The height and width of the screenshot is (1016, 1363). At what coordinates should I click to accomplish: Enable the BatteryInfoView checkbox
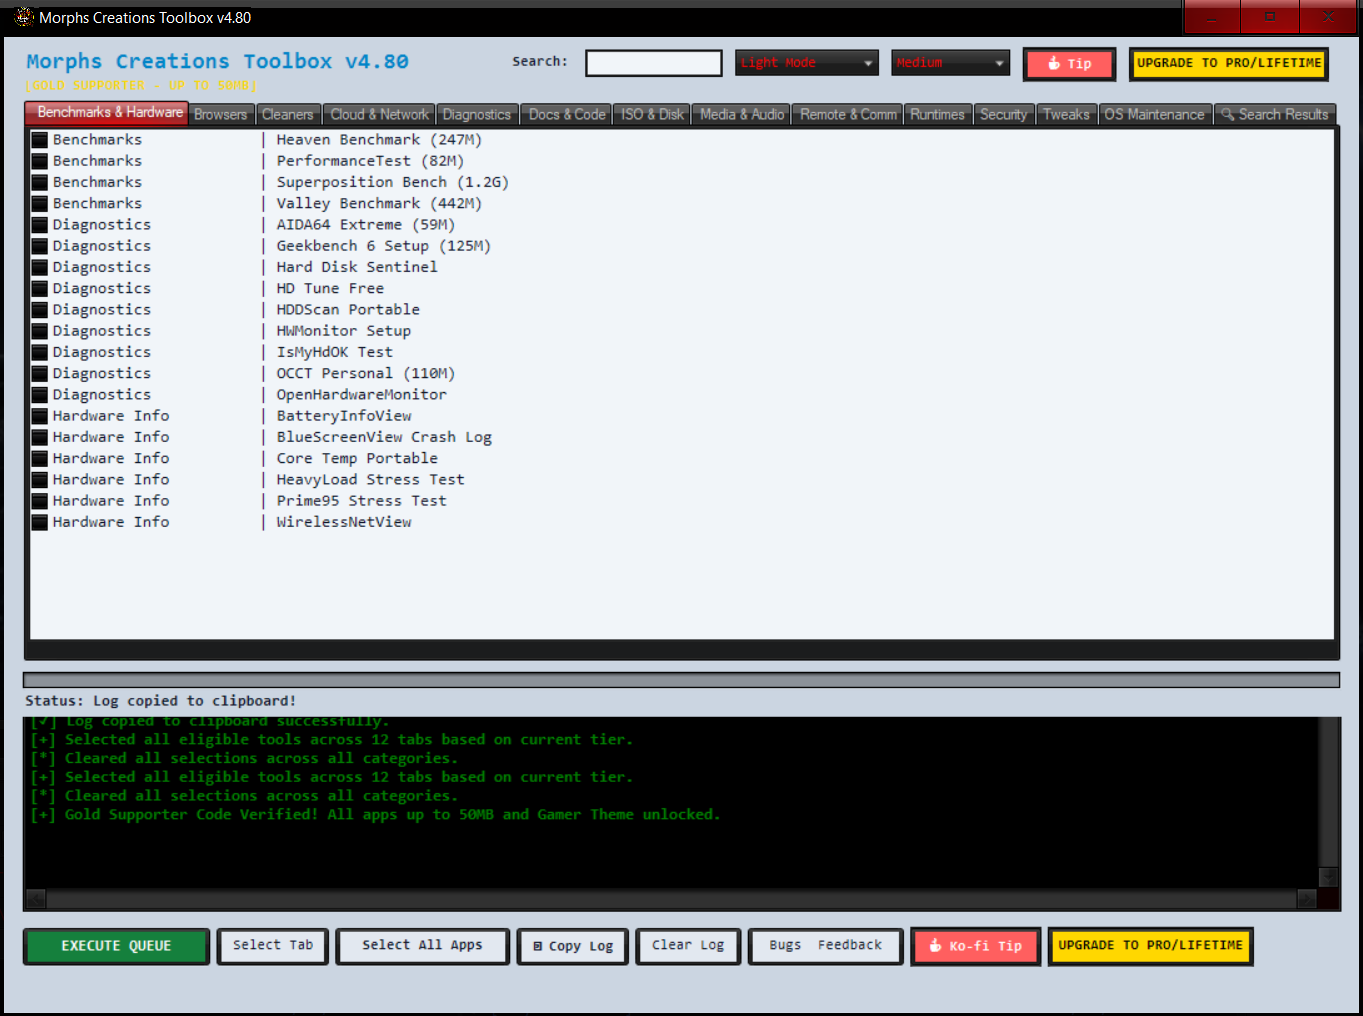click(x=40, y=416)
